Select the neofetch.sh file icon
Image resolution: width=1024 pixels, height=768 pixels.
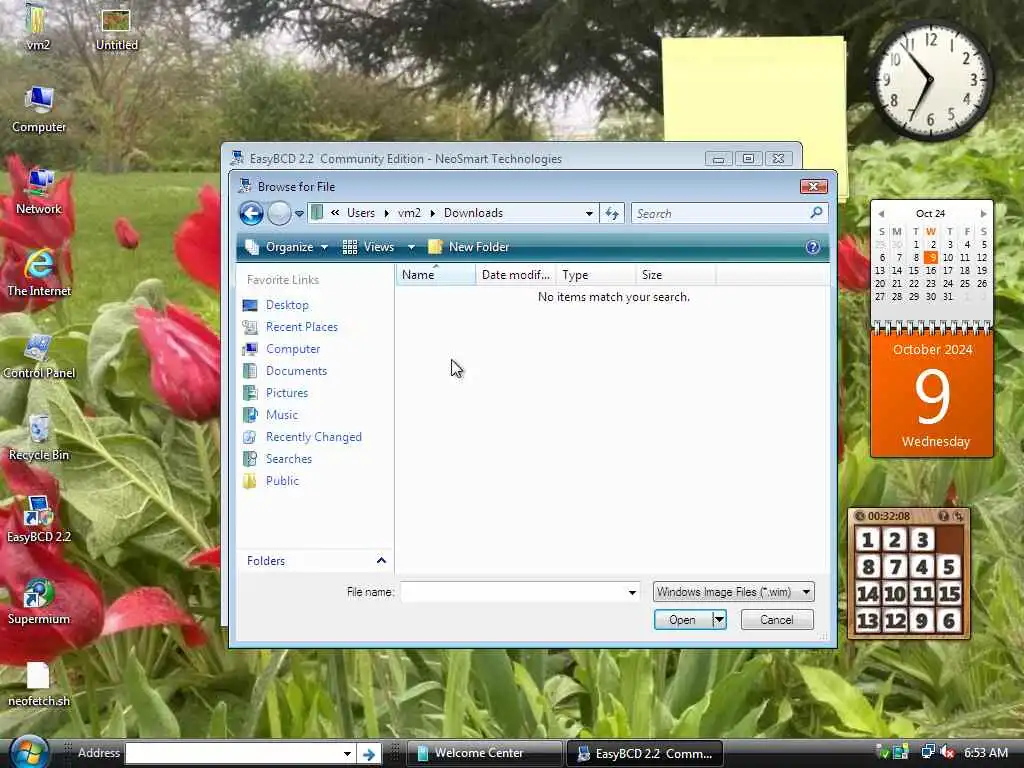(x=39, y=684)
